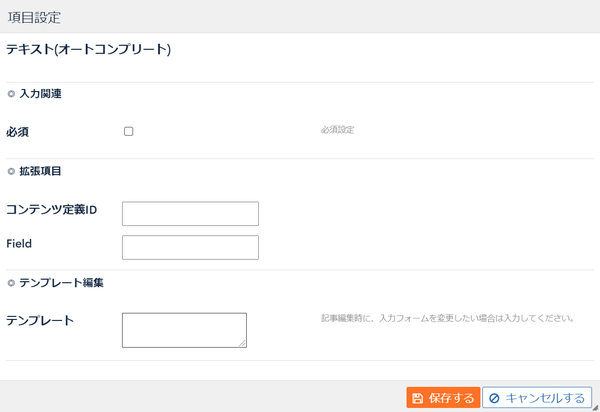Click the bullet icon beside テンプレート編集

(x=11, y=283)
